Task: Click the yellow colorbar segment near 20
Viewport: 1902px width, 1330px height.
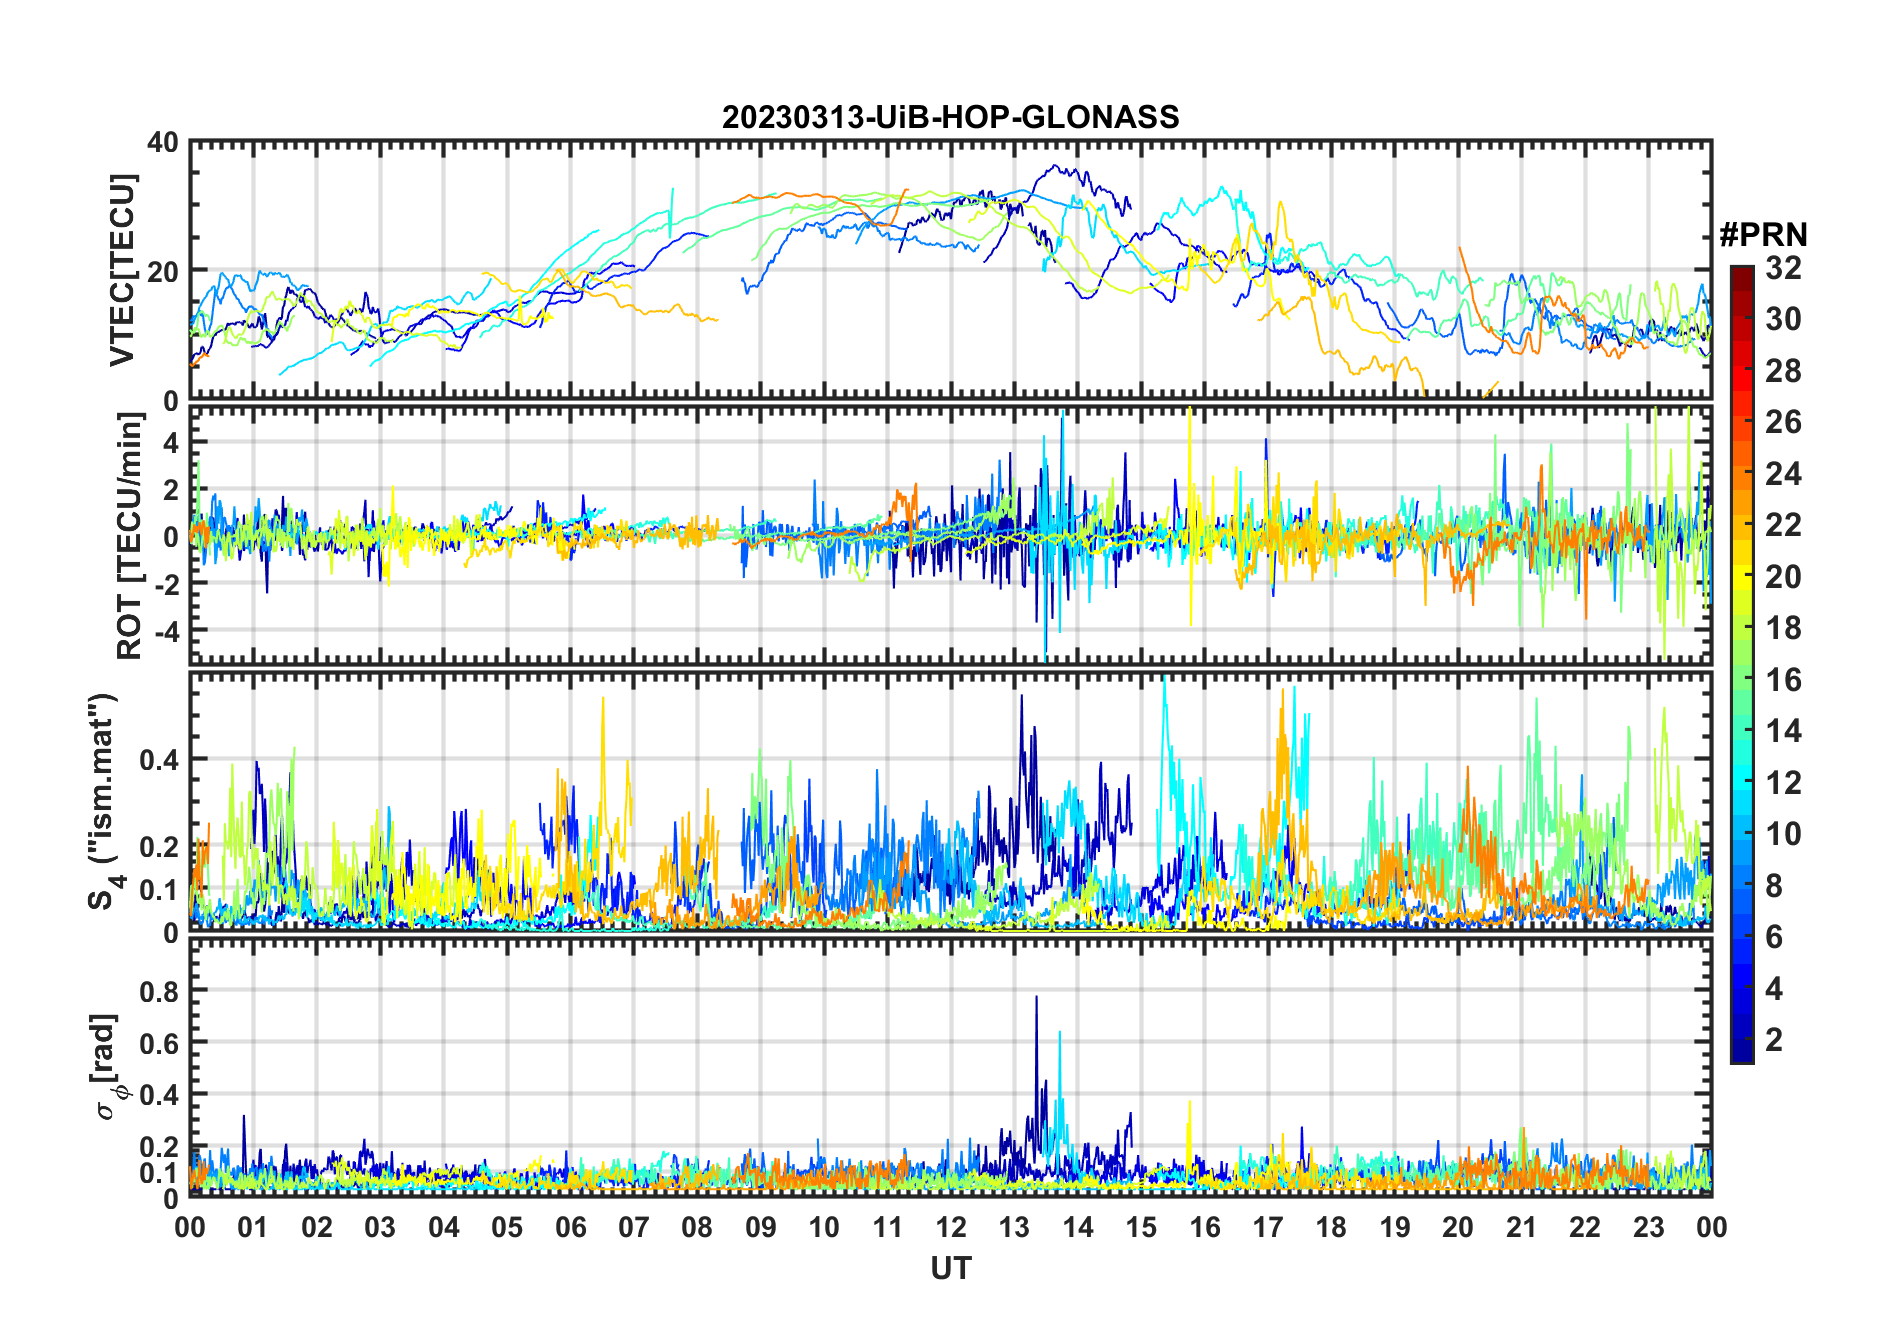Action: (x=1741, y=576)
